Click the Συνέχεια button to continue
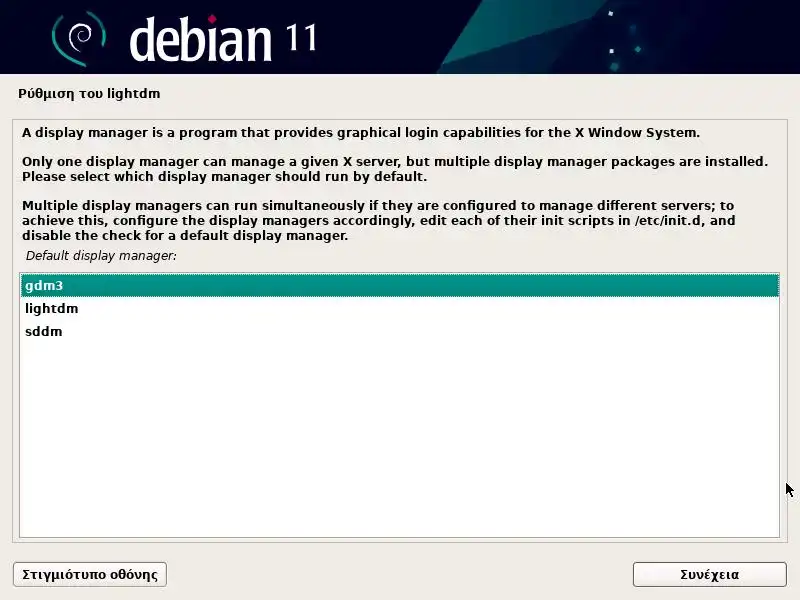Image resolution: width=800 pixels, height=600 pixels. click(x=709, y=574)
